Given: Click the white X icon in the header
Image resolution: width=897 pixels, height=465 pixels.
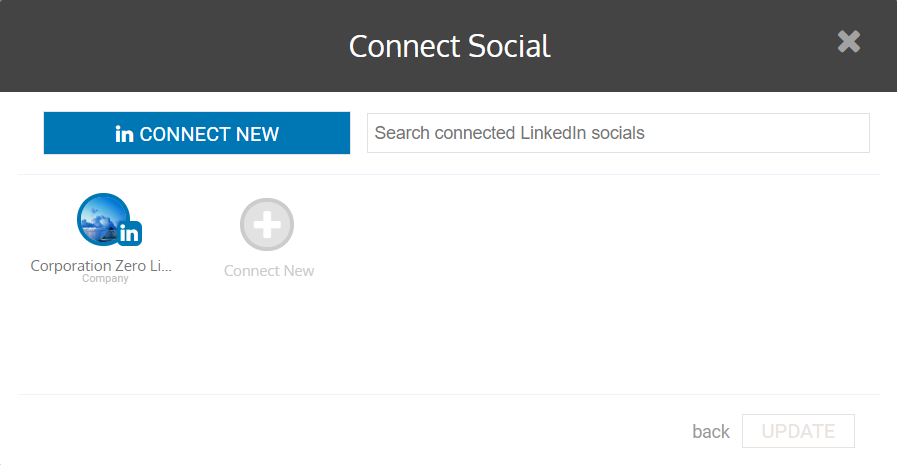Looking at the screenshot, I should pos(849,42).
